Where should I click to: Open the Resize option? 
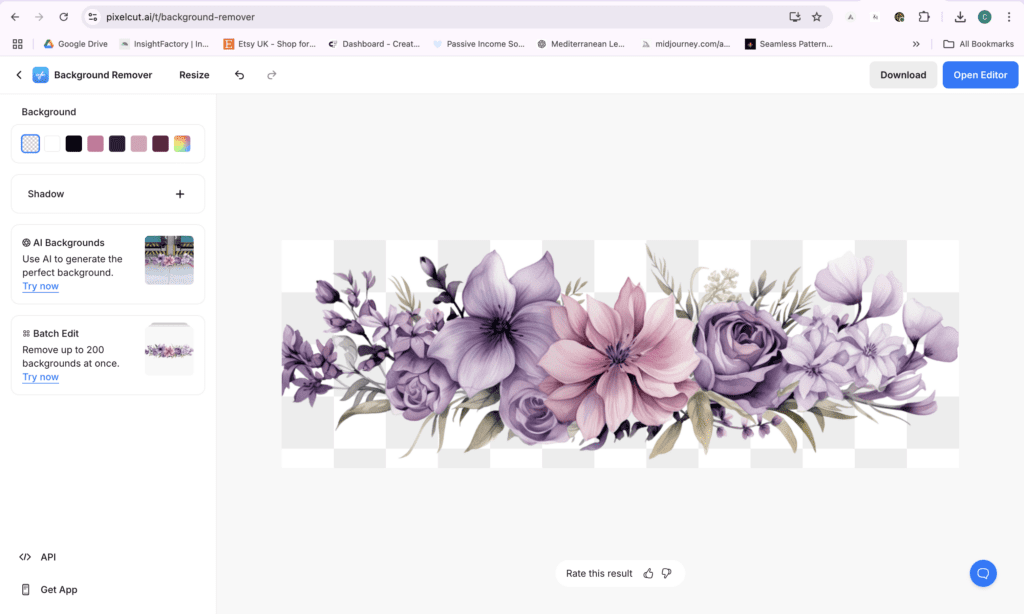[194, 75]
